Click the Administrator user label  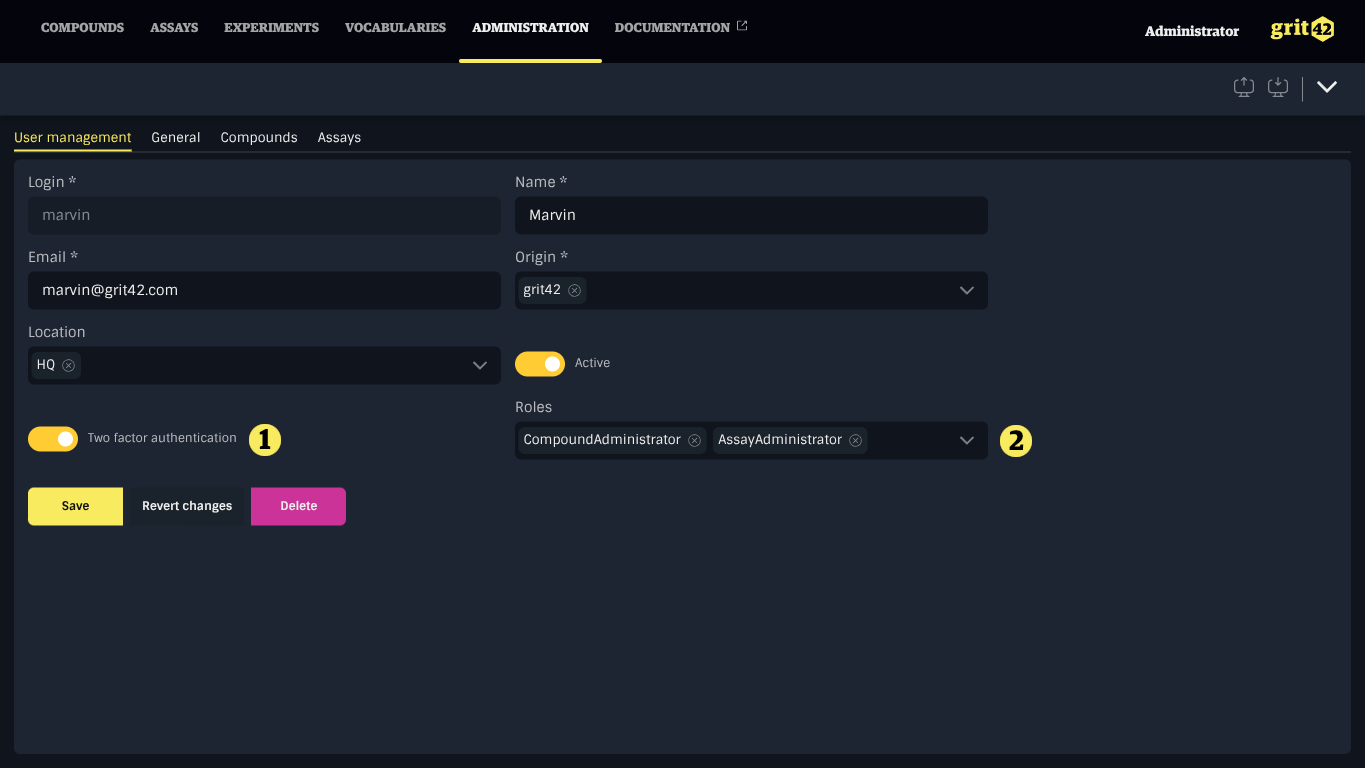coord(1192,31)
